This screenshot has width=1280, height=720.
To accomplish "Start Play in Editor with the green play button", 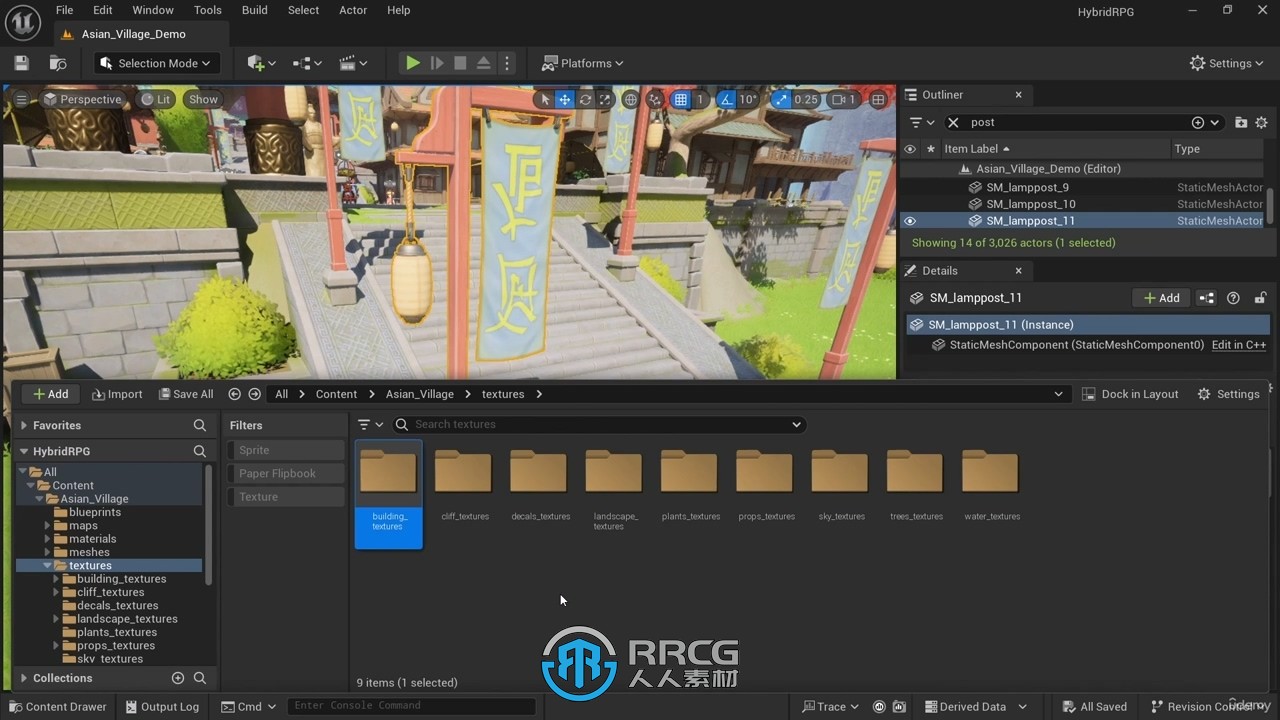I will tap(412, 63).
